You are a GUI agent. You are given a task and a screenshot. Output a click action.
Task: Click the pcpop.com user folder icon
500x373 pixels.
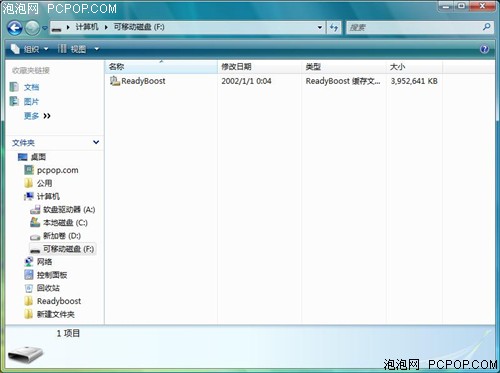coord(29,170)
